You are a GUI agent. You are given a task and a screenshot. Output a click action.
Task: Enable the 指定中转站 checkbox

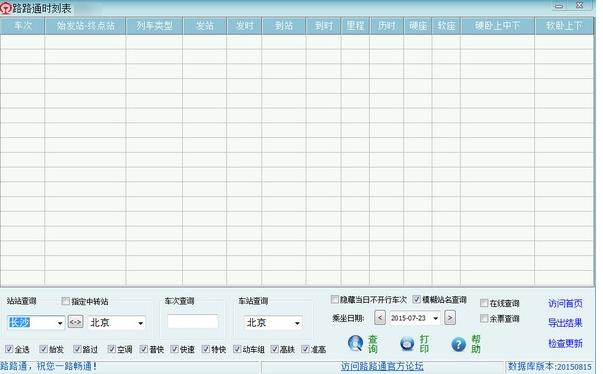[x=65, y=301]
